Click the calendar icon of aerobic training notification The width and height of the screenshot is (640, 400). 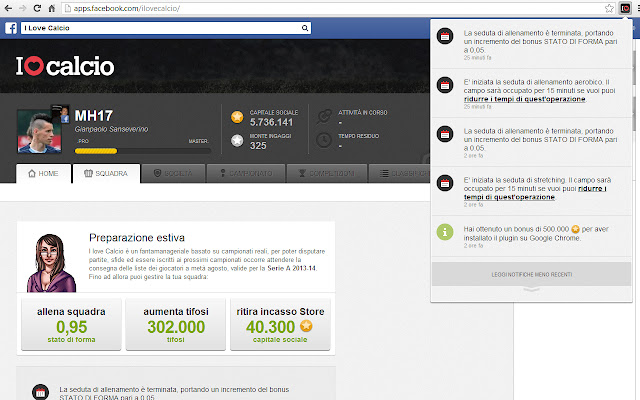tap(445, 85)
